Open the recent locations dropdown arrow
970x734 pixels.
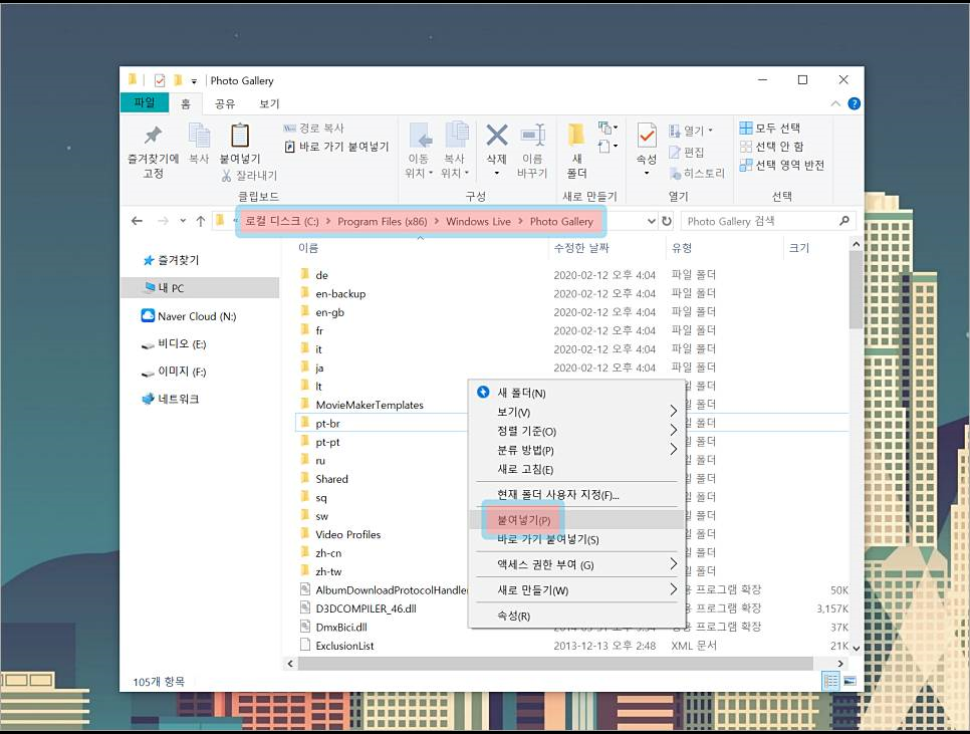click(182, 221)
